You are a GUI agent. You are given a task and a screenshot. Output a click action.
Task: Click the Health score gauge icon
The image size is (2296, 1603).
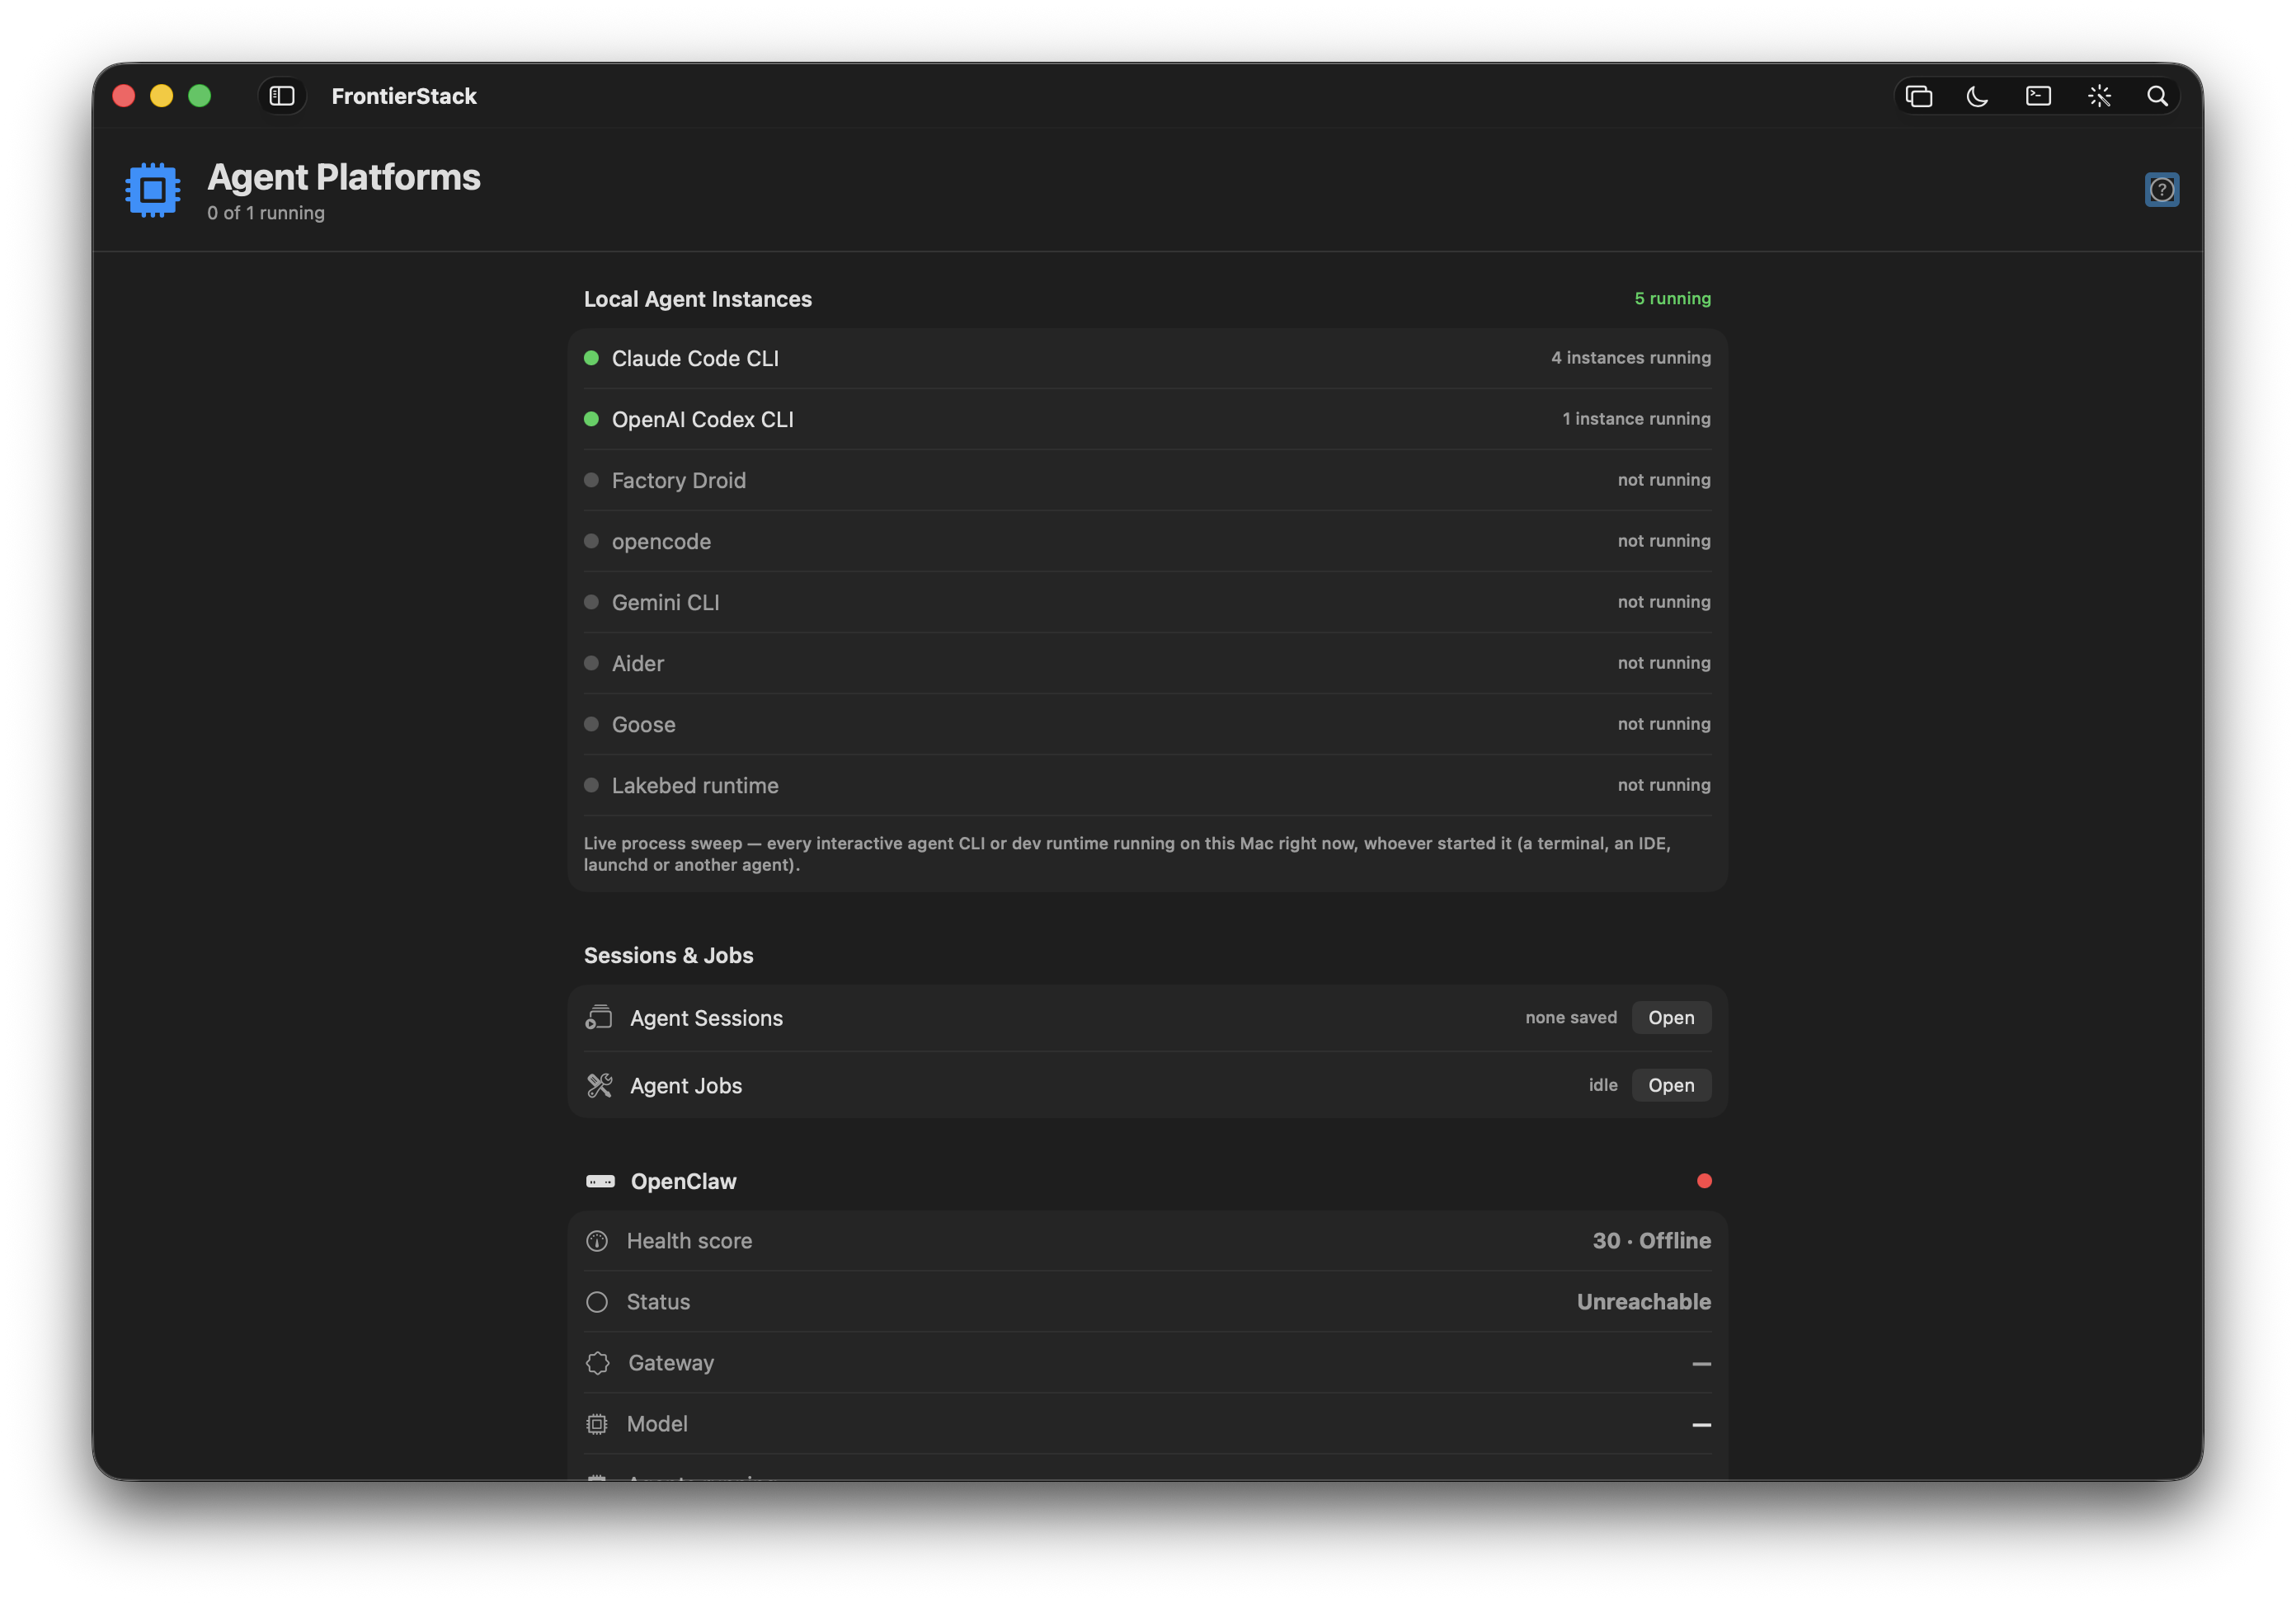pos(597,1240)
